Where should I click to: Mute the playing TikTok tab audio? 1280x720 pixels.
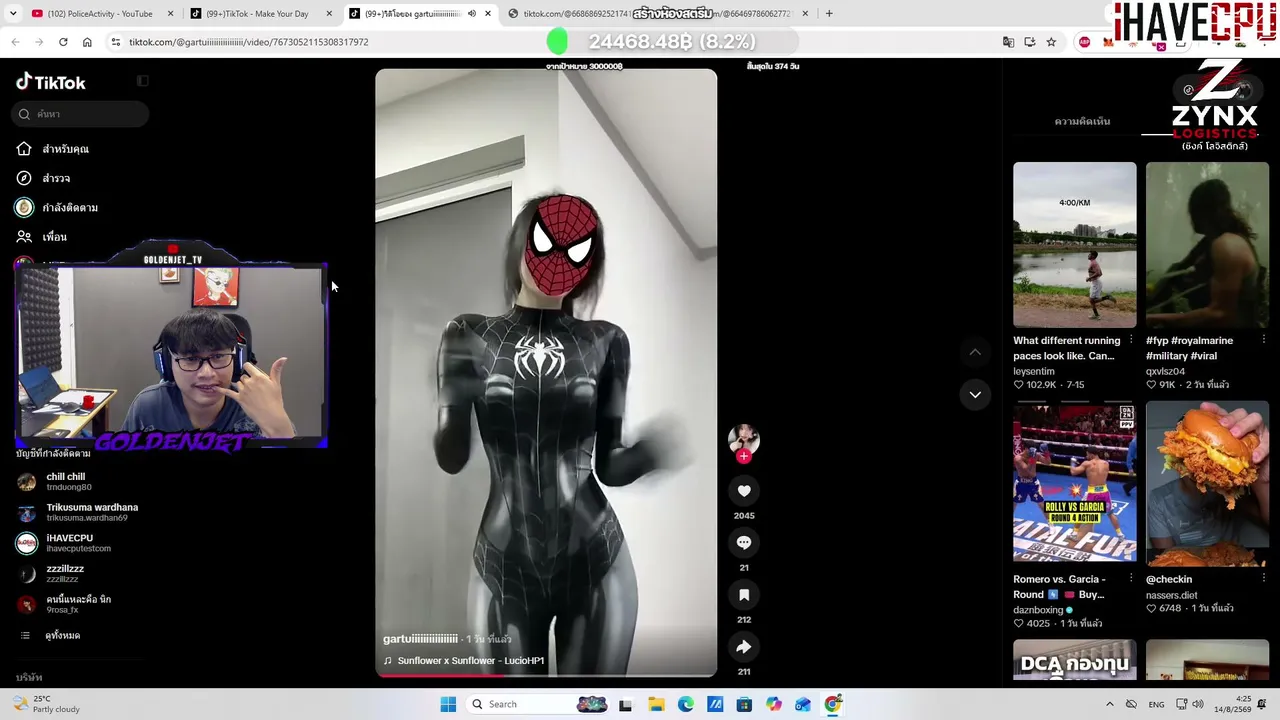click(x=472, y=14)
